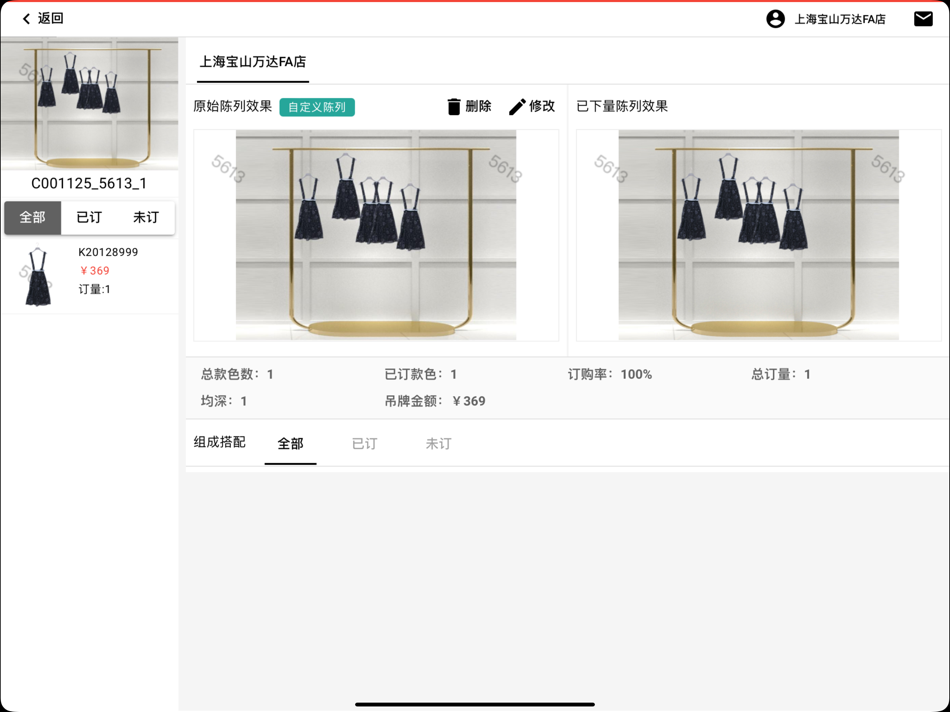Switch to the 上海宝山万达FA店 store tab

click(251, 62)
